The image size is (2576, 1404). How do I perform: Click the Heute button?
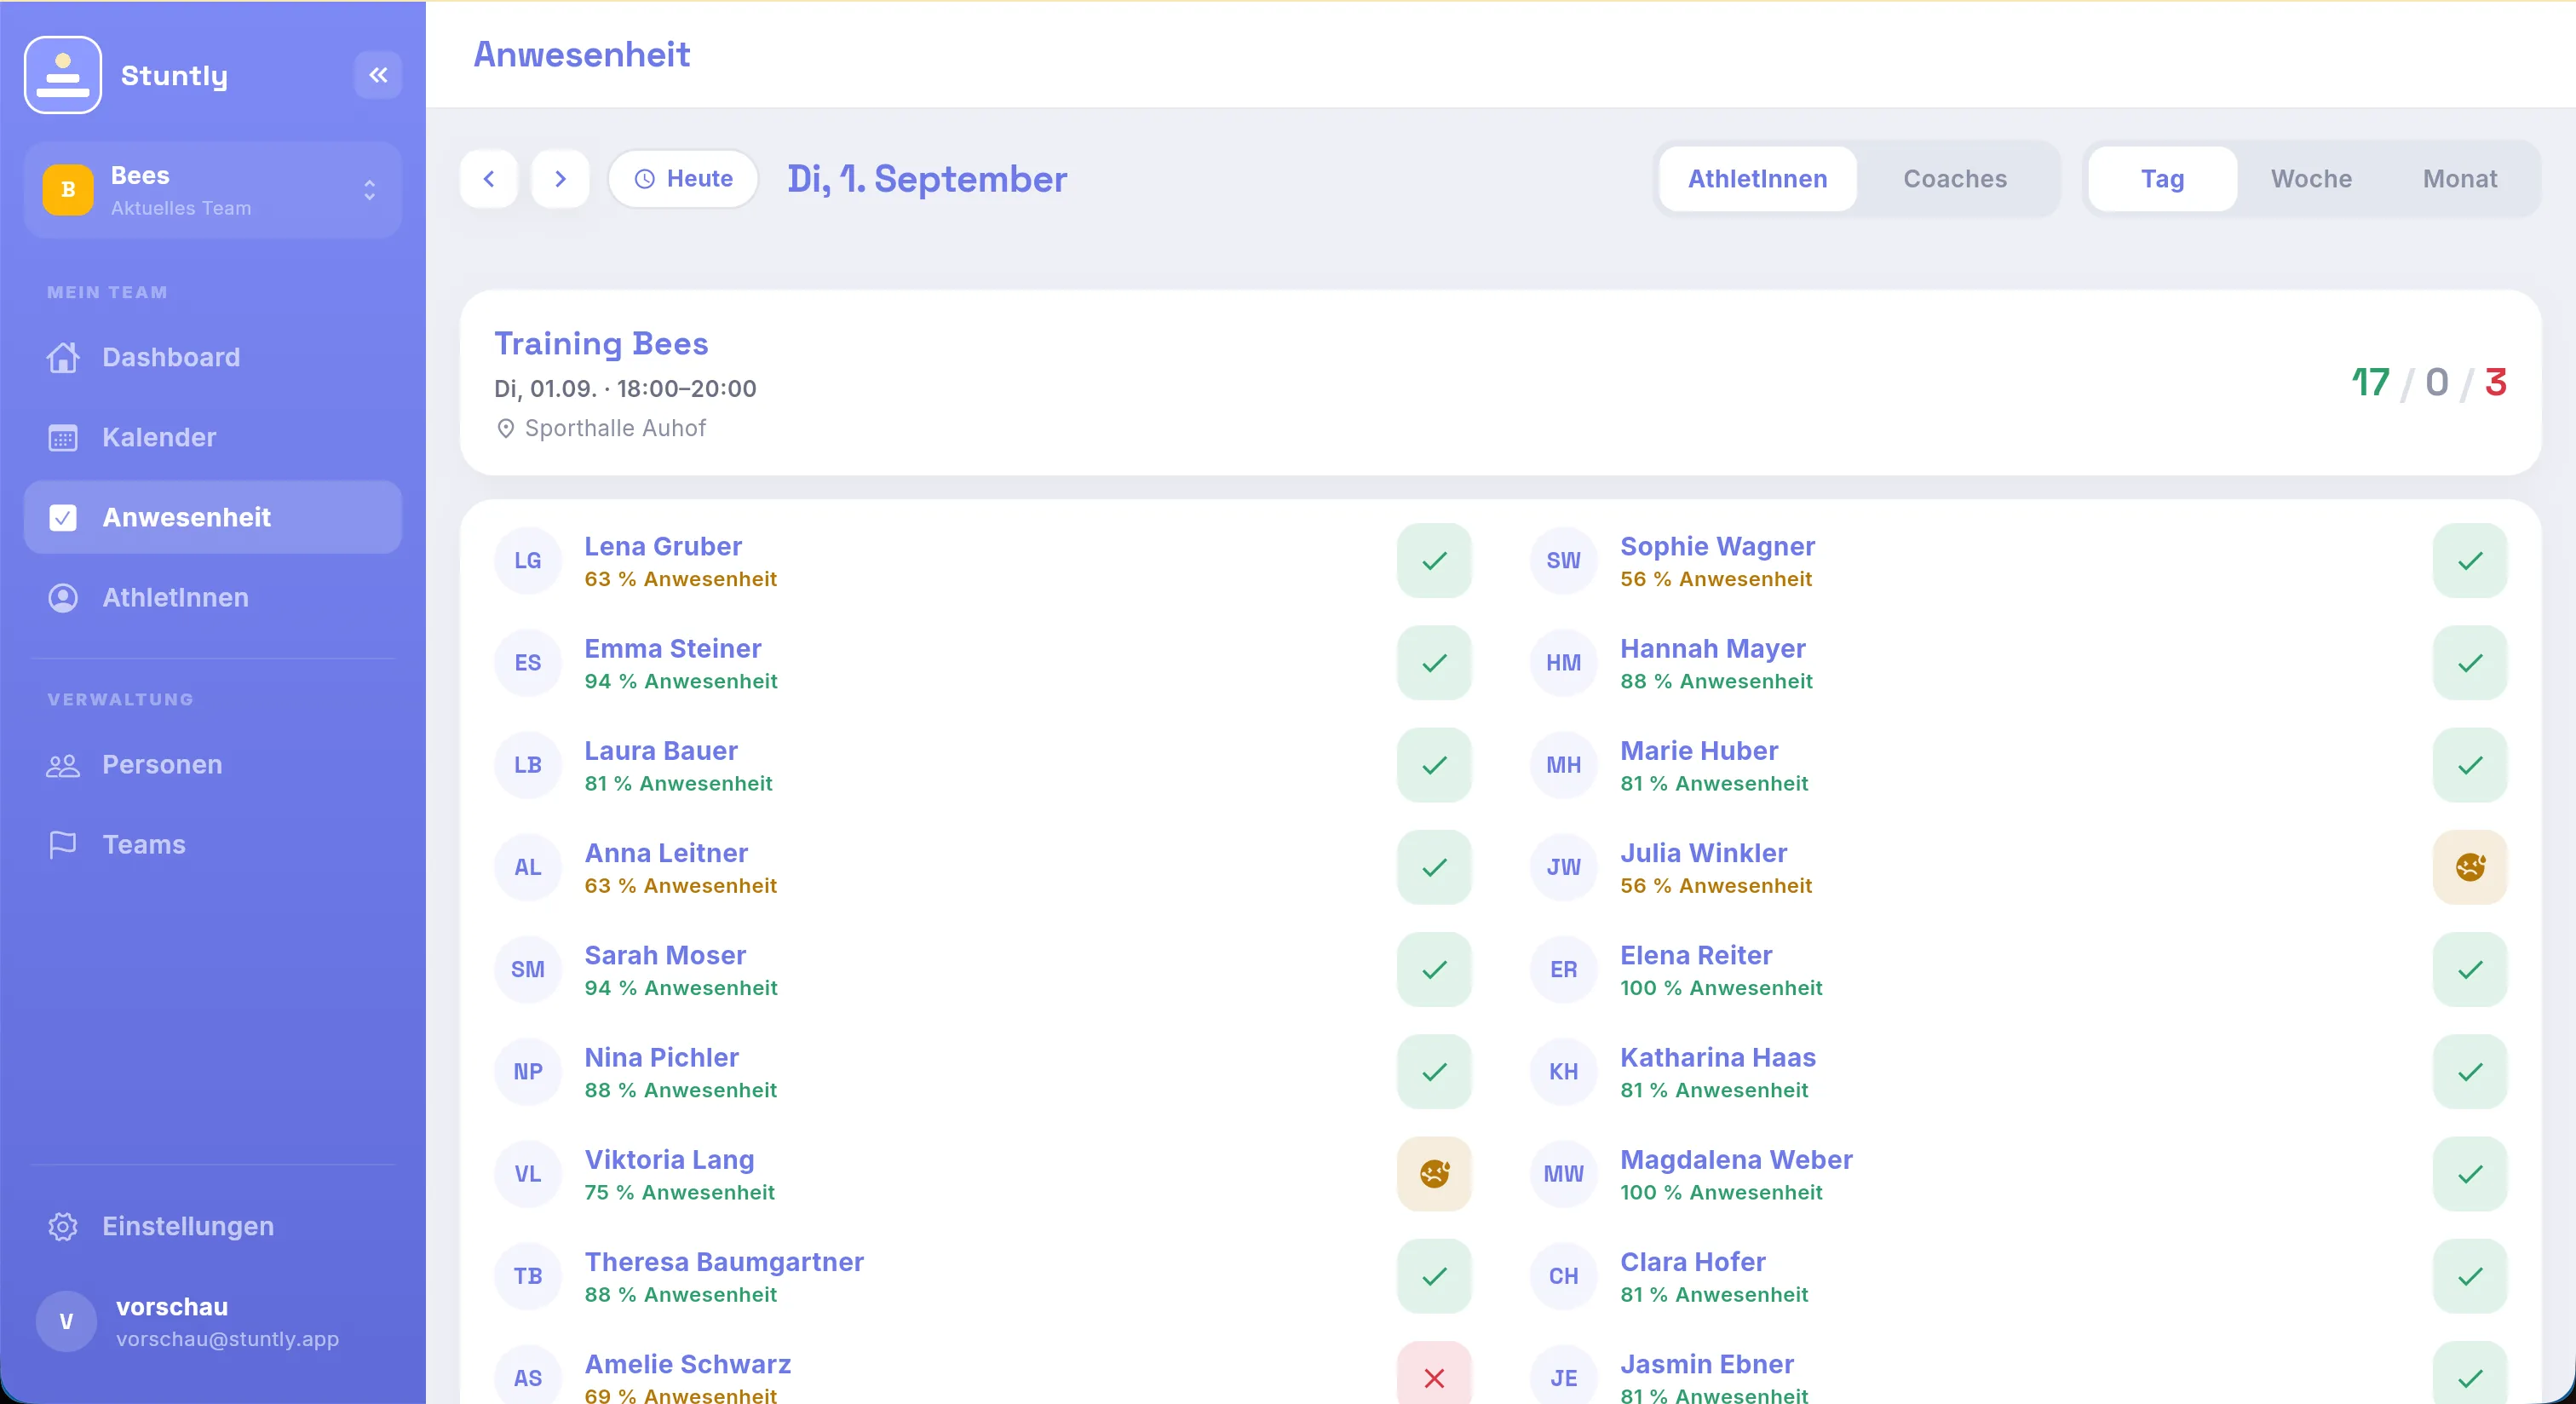[684, 179]
